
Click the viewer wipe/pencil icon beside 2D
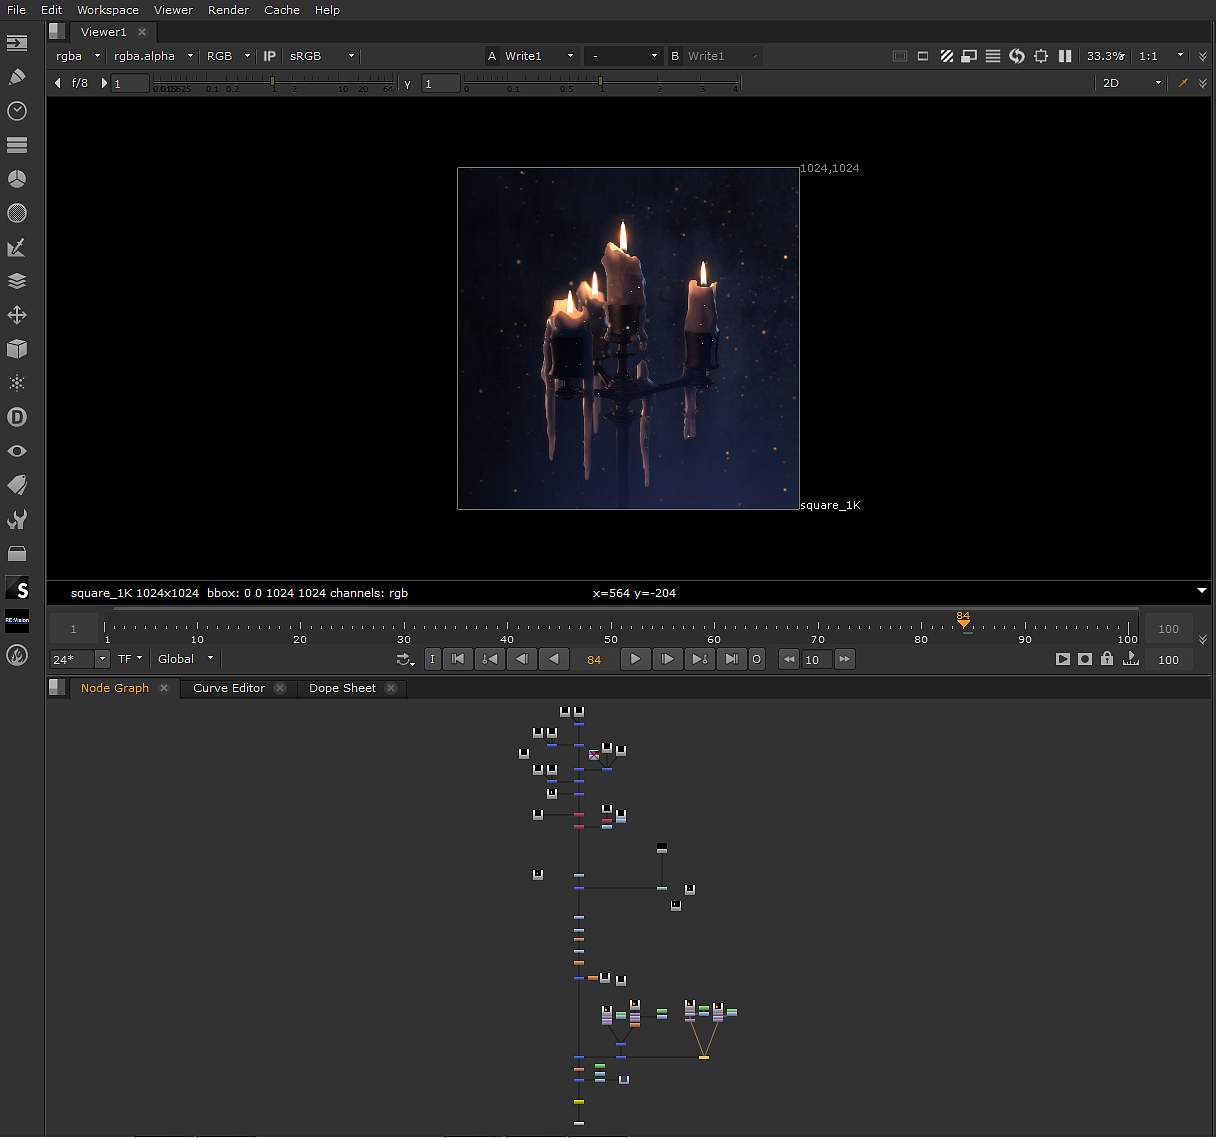pos(1183,83)
